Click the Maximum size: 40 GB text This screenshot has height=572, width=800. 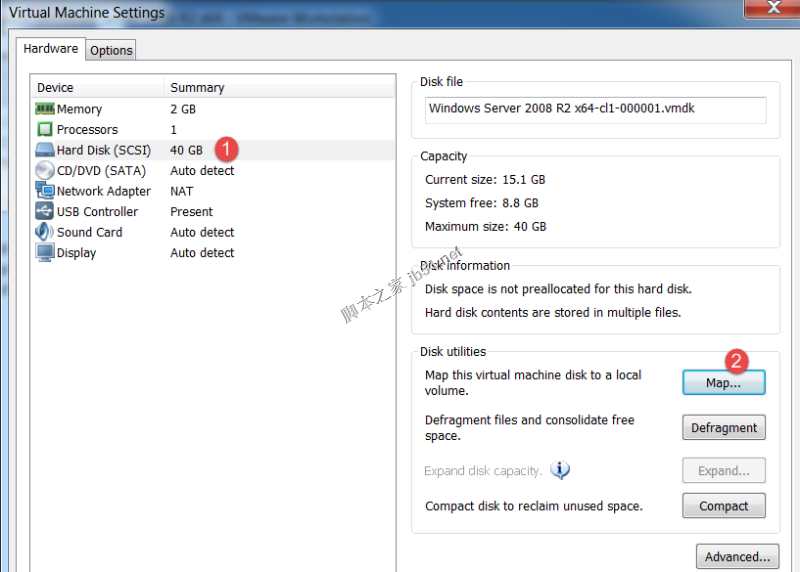tap(486, 227)
